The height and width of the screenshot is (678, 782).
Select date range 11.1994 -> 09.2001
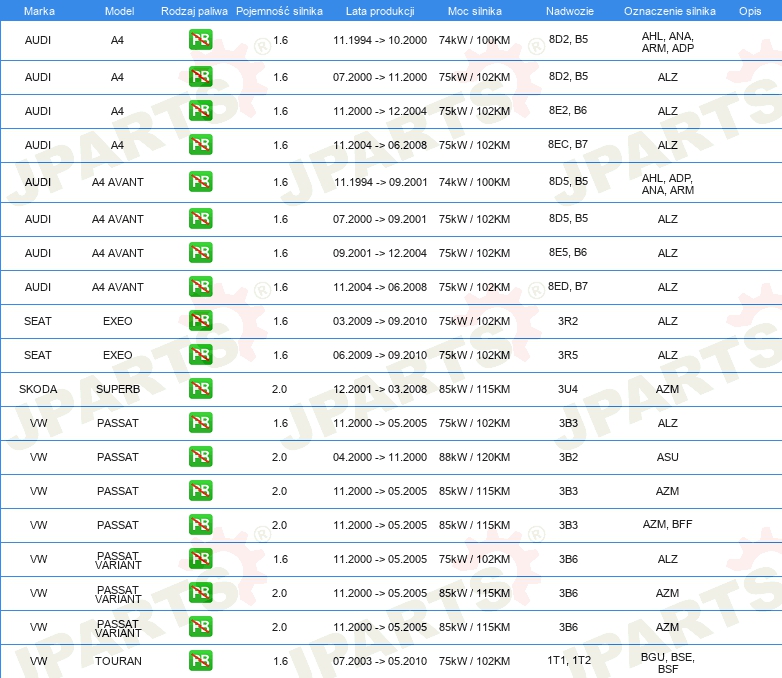(x=381, y=182)
